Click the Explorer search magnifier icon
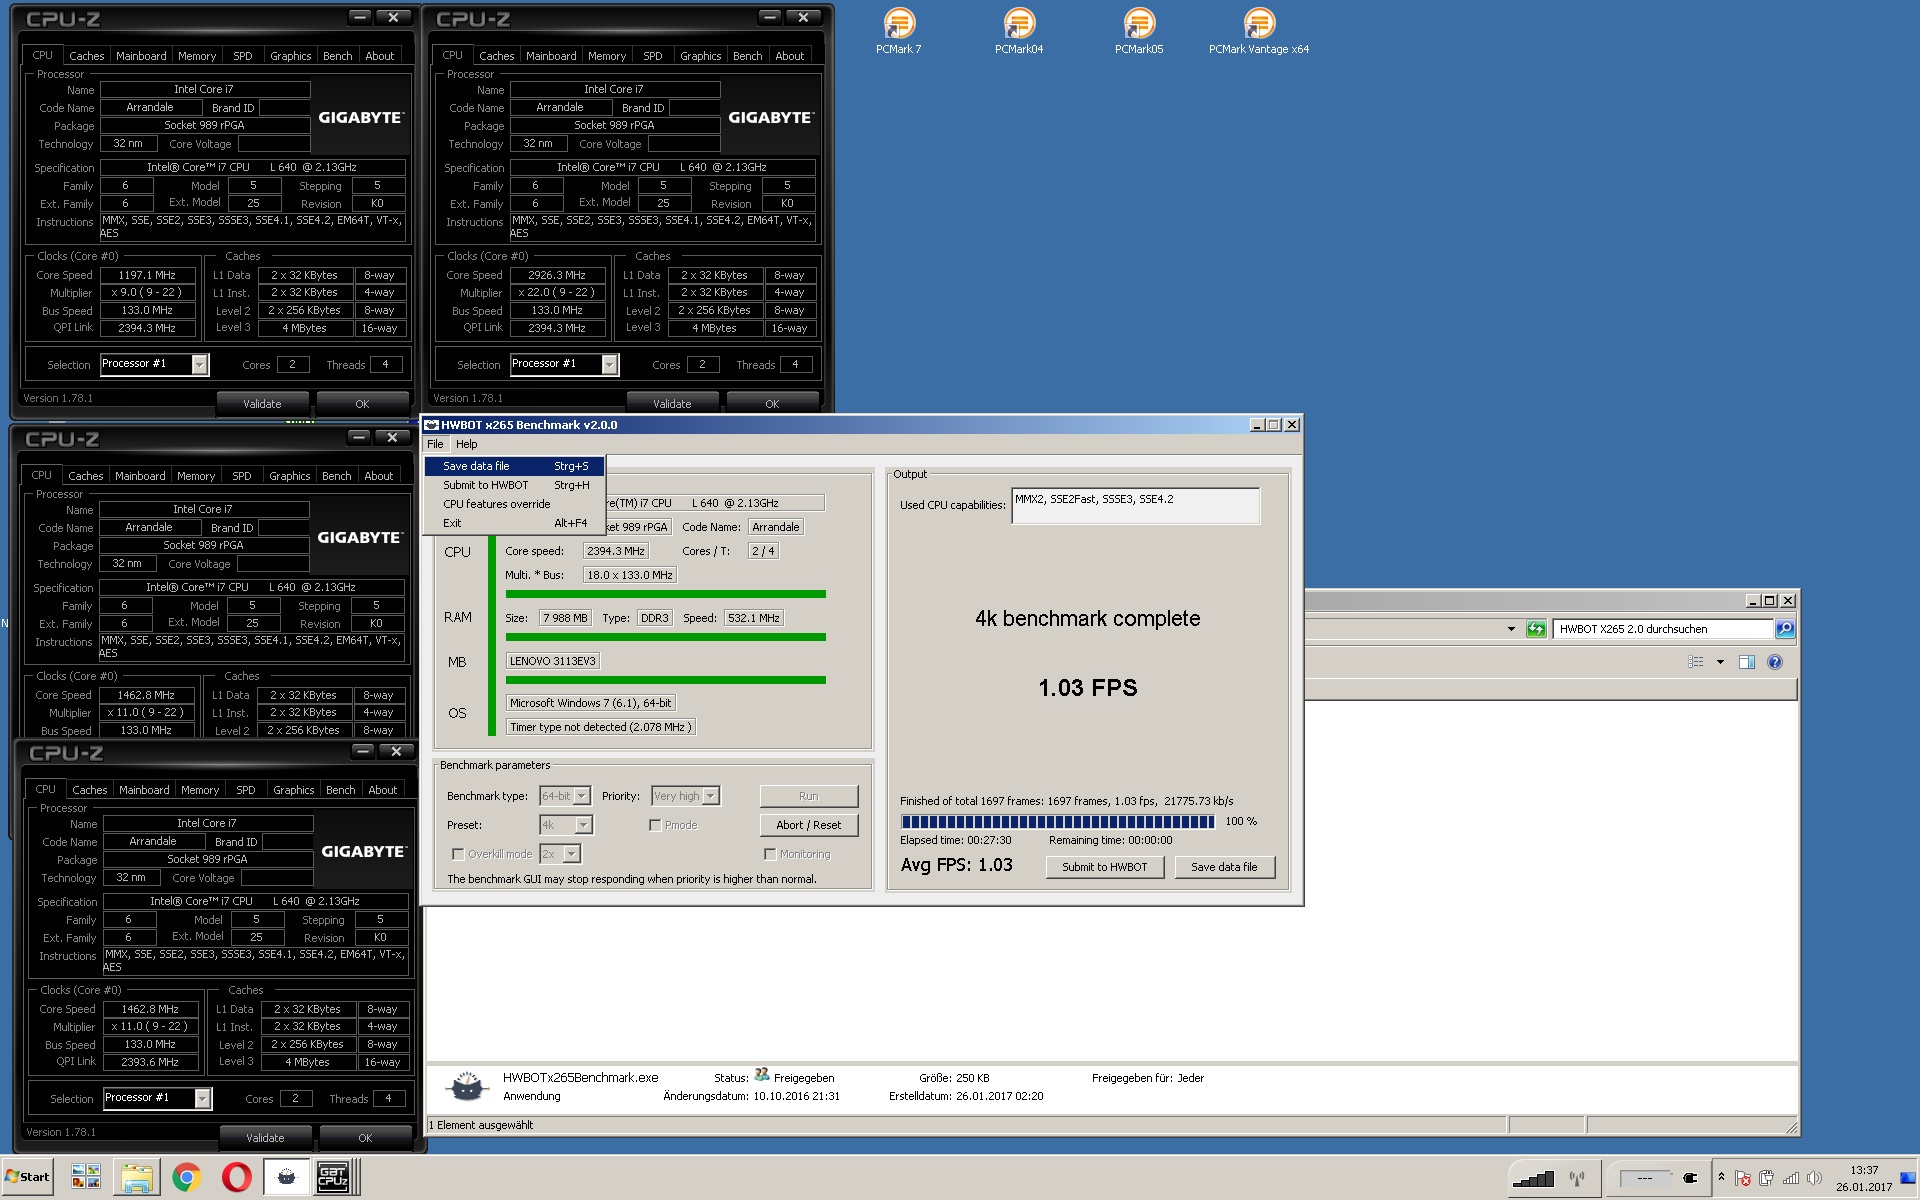Screen dimensions: 1920x1200 [1785, 629]
